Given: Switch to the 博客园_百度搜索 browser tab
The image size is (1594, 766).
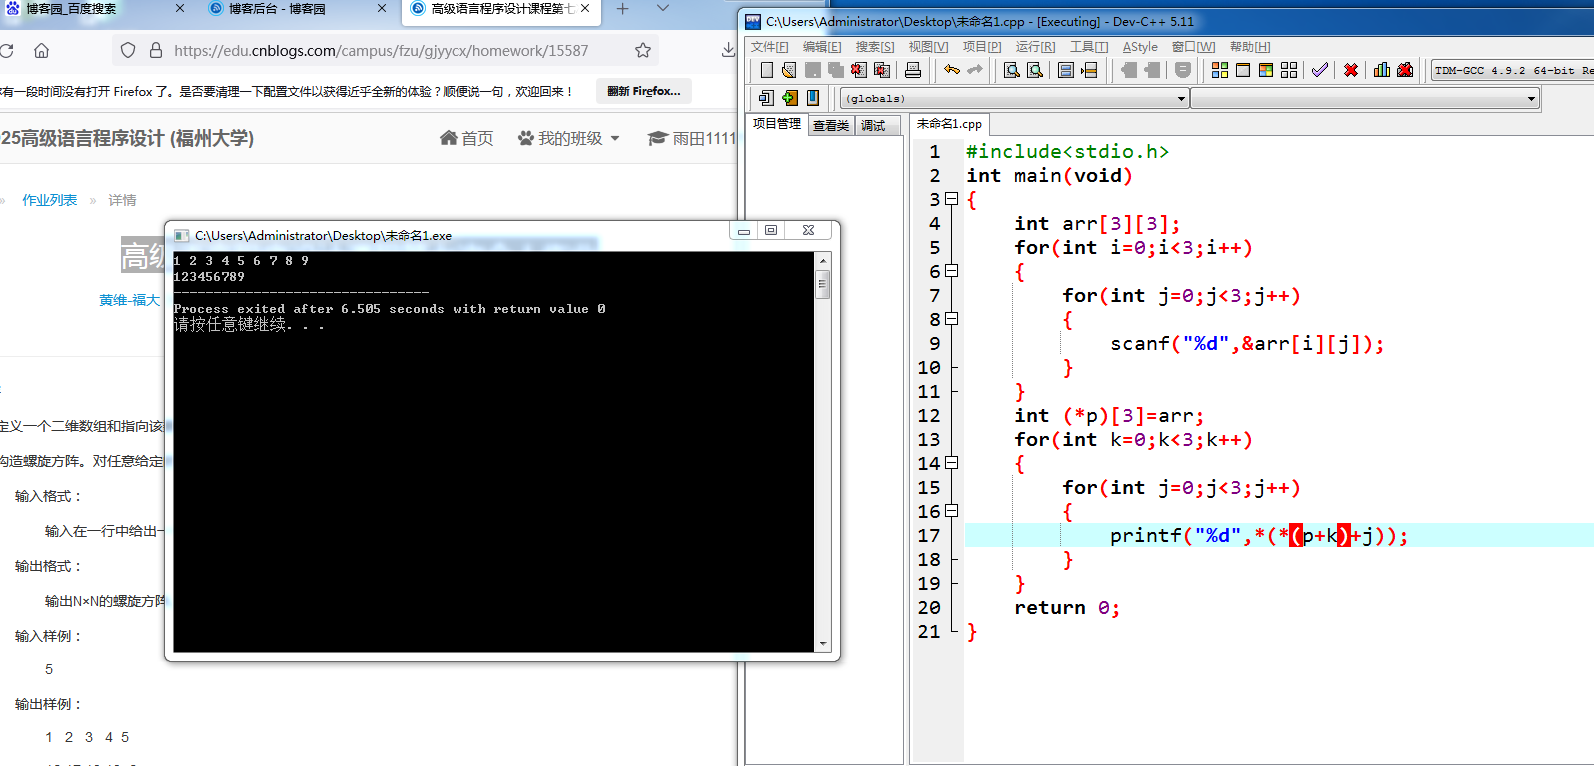Looking at the screenshot, I should [x=93, y=9].
